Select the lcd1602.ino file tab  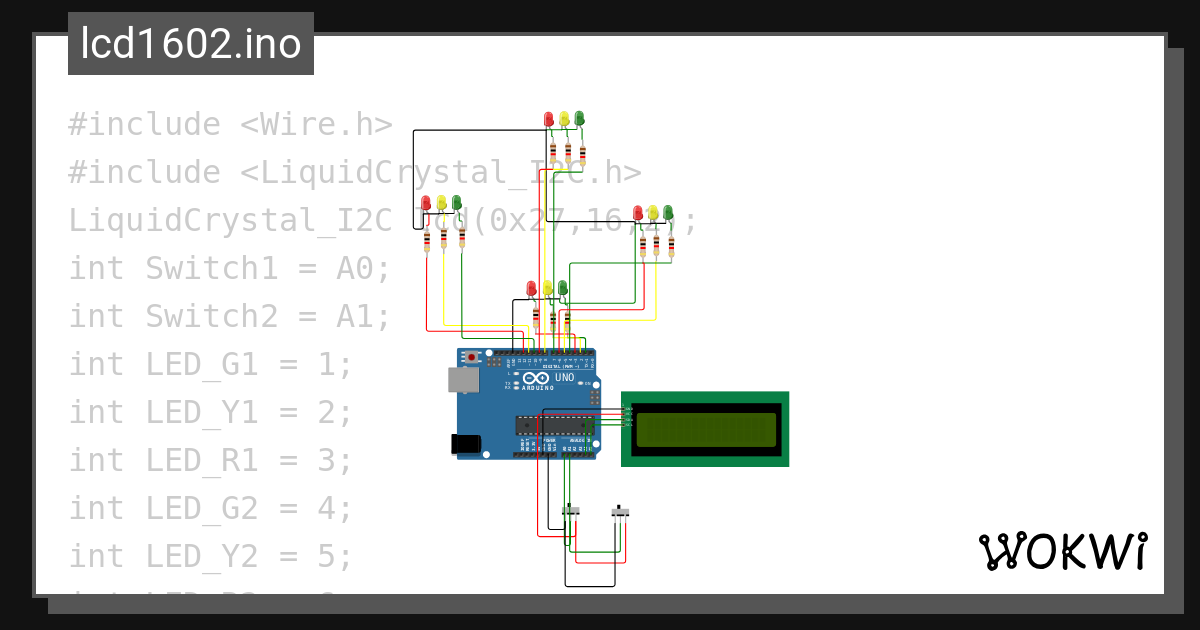coord(191,44)
